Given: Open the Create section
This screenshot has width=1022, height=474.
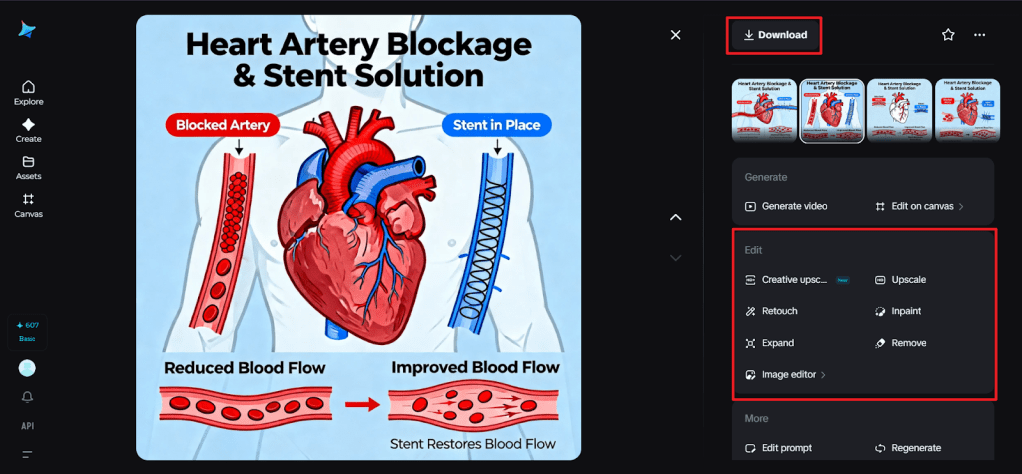Looking at the screenshot, I should tap(28, 130).
